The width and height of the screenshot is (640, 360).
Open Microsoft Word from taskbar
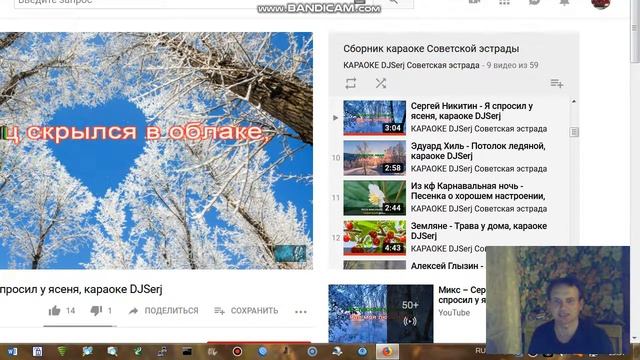coord(12,351)
